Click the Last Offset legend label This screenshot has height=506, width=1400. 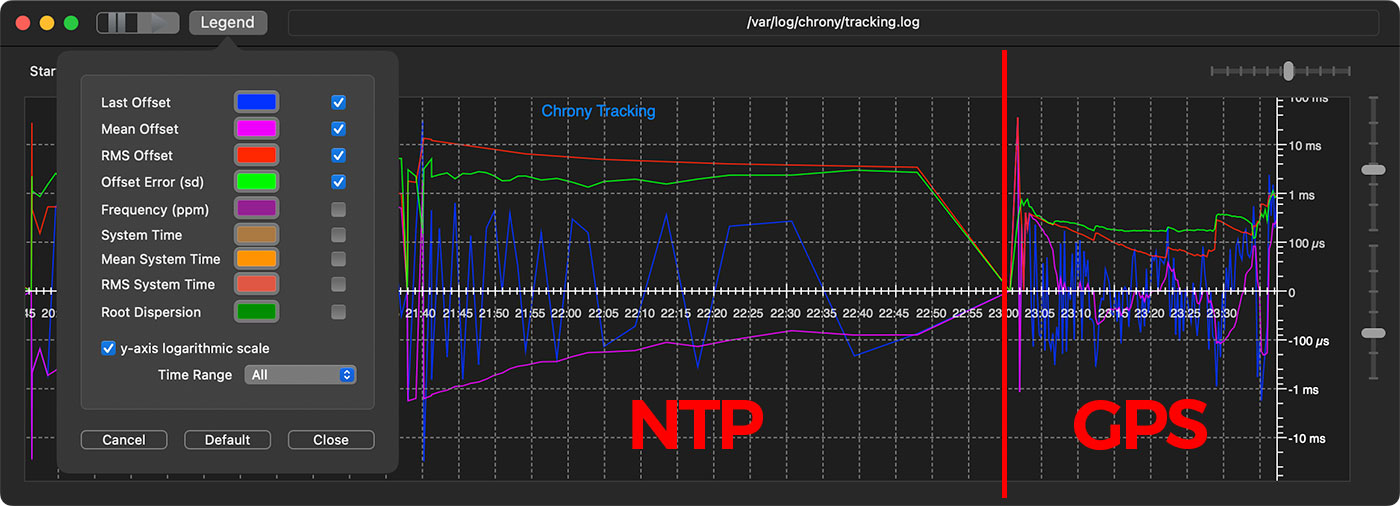(136, 102)
